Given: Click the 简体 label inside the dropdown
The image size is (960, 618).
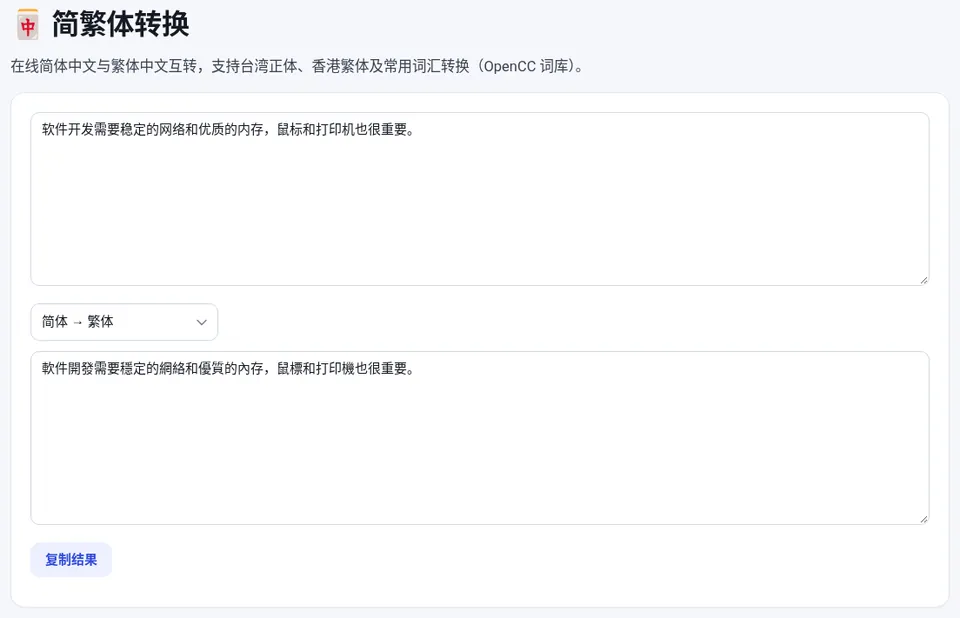Looking at the screenshot, I should (x=54, y=322).
